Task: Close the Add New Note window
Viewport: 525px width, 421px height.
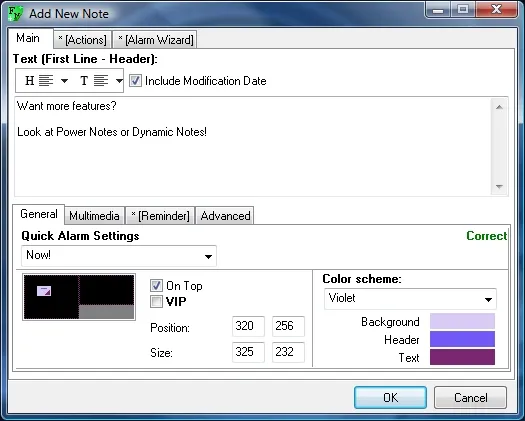Action: point(497,9)
